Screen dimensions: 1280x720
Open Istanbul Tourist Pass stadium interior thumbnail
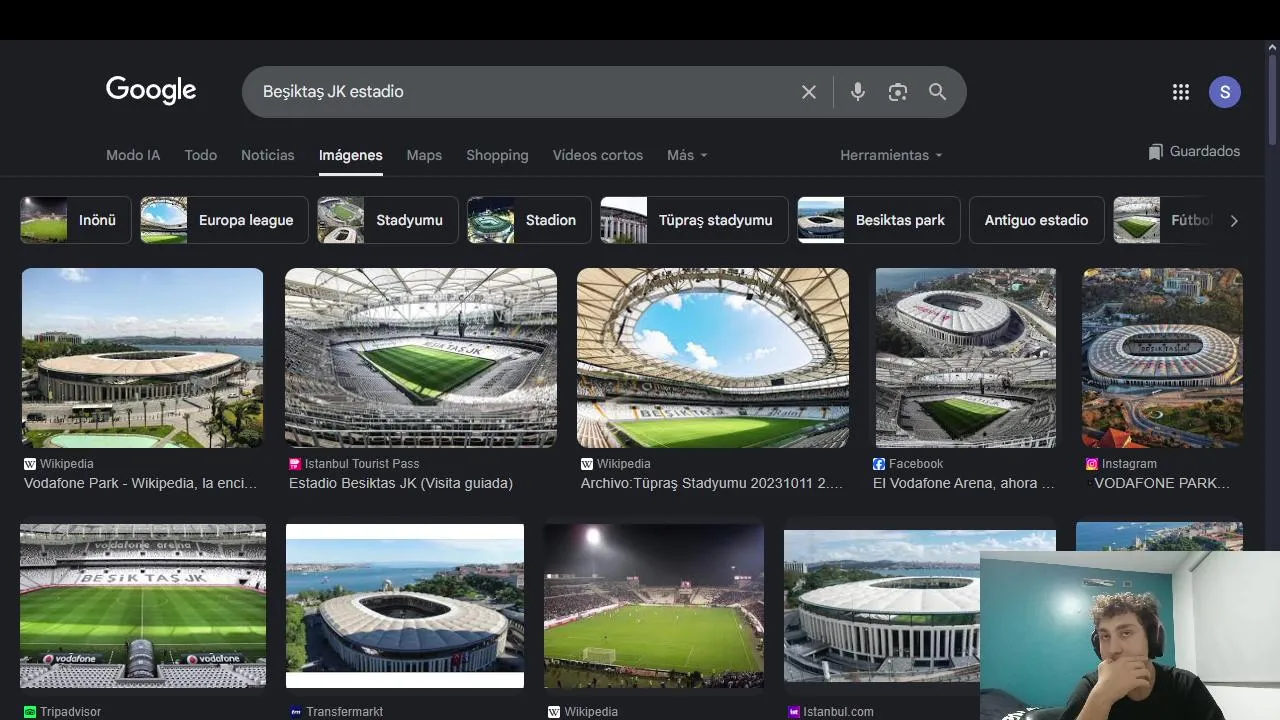tap(421, 358)
